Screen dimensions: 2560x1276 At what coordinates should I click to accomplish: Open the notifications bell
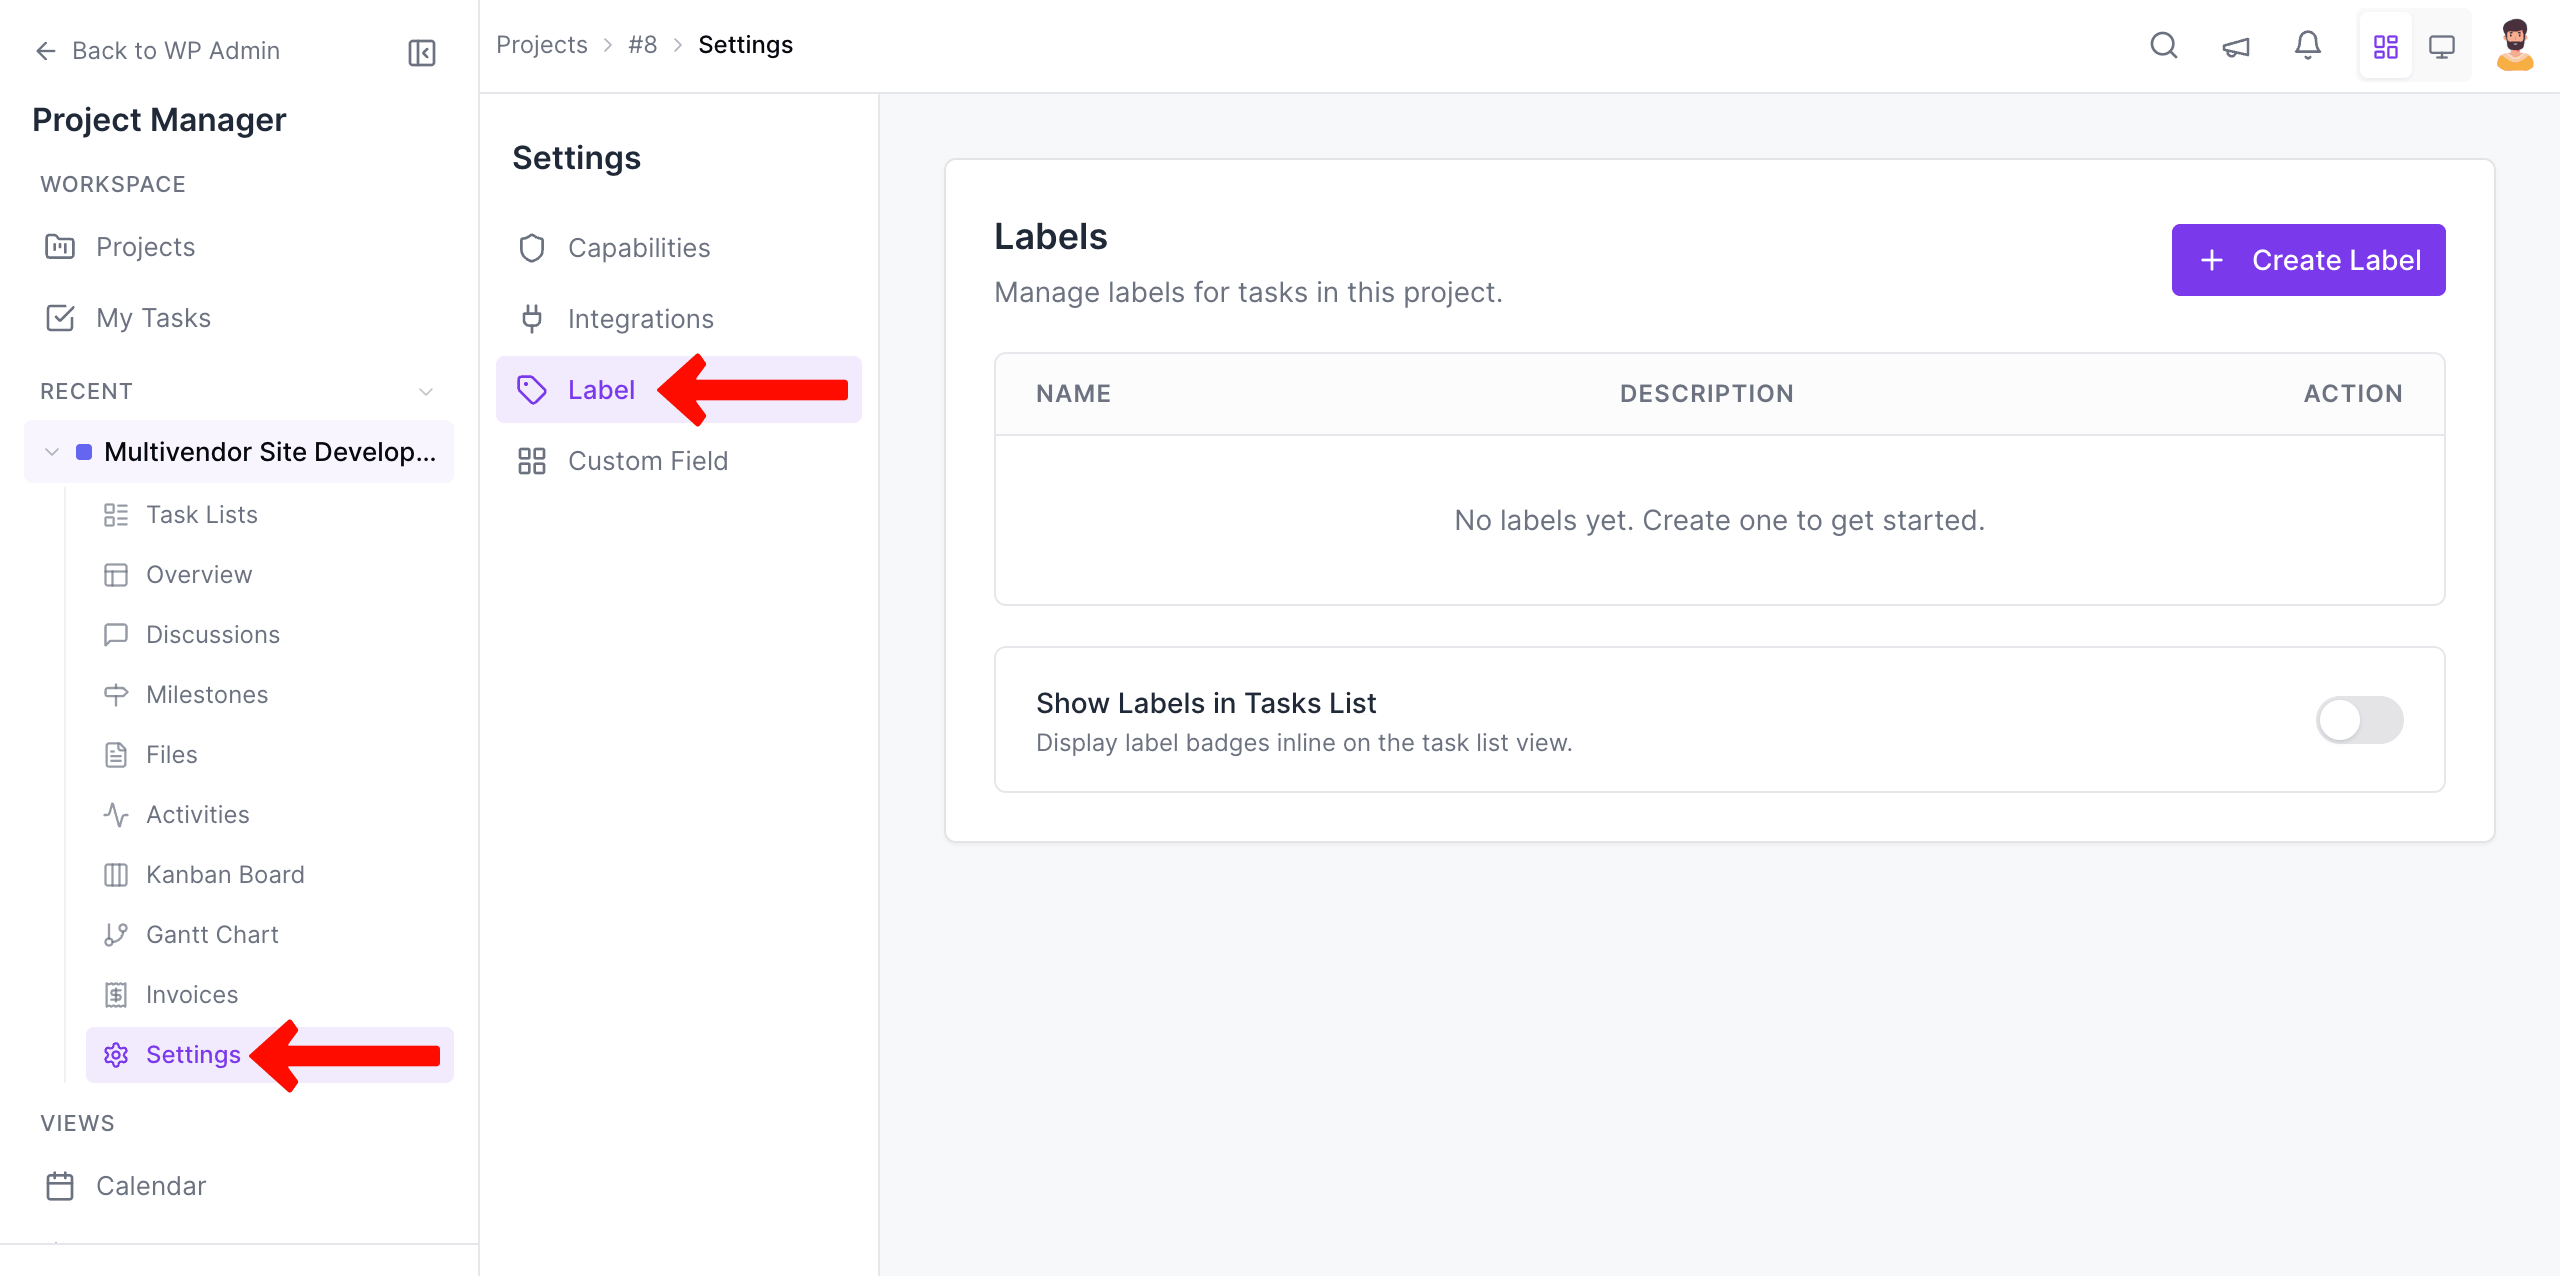2308,45
